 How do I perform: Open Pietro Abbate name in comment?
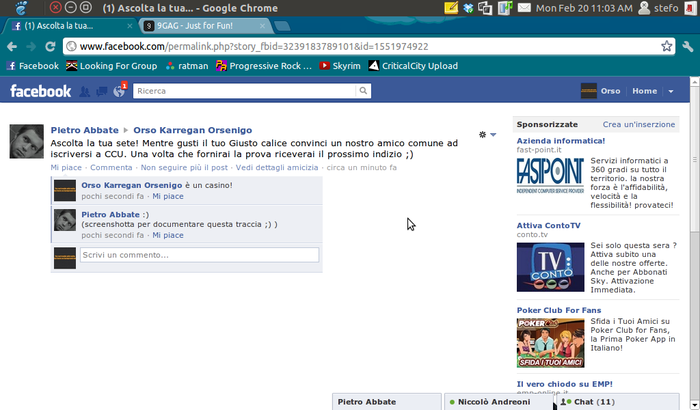(x=110, y=215)
